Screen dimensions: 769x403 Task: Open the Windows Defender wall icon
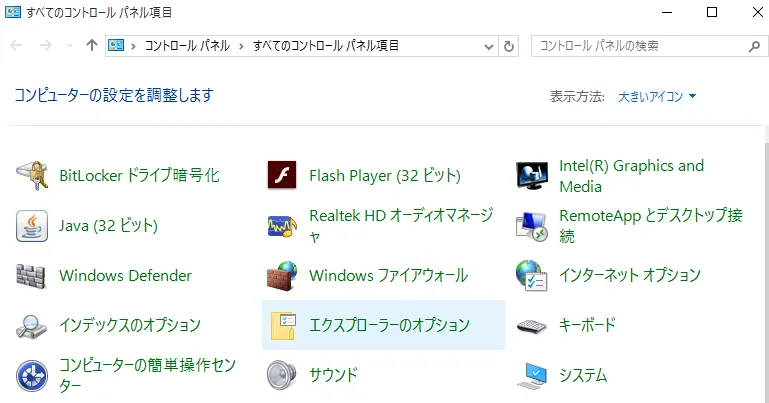click(31, 276)
